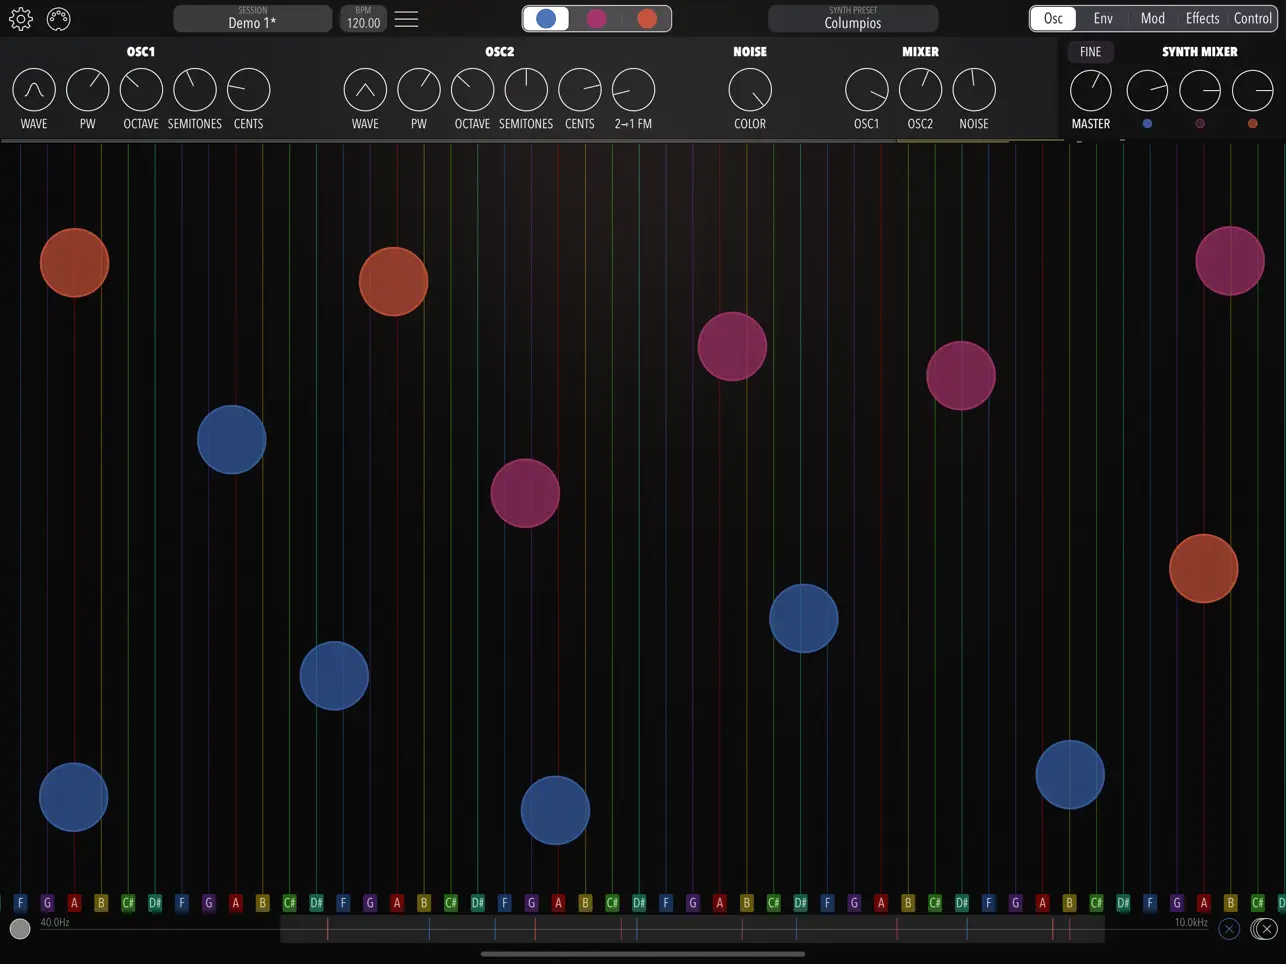Screen dimensions: 1286x964
Task: Open the hamburger menu beside the BPM field
Action: (406, 18)
